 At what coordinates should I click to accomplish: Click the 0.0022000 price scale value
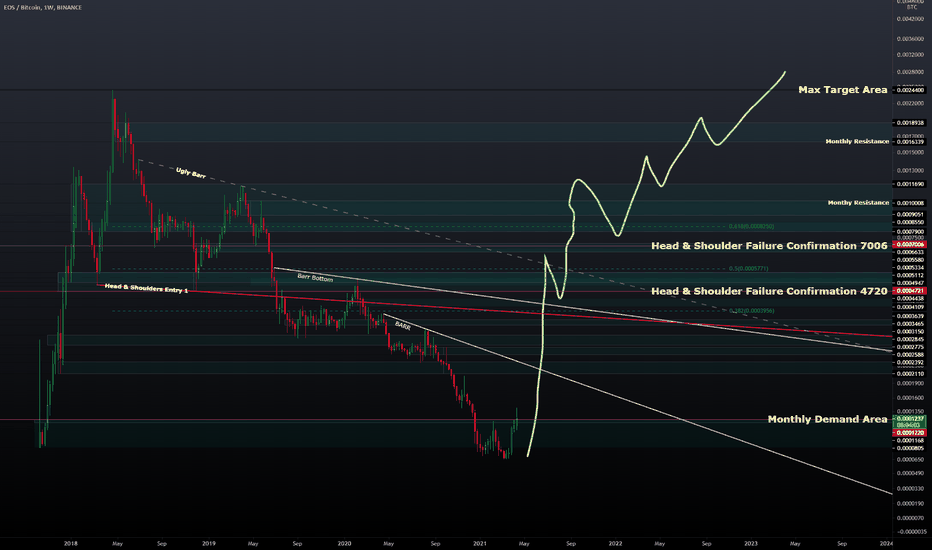pyautogui.click(x=910, y=103)
